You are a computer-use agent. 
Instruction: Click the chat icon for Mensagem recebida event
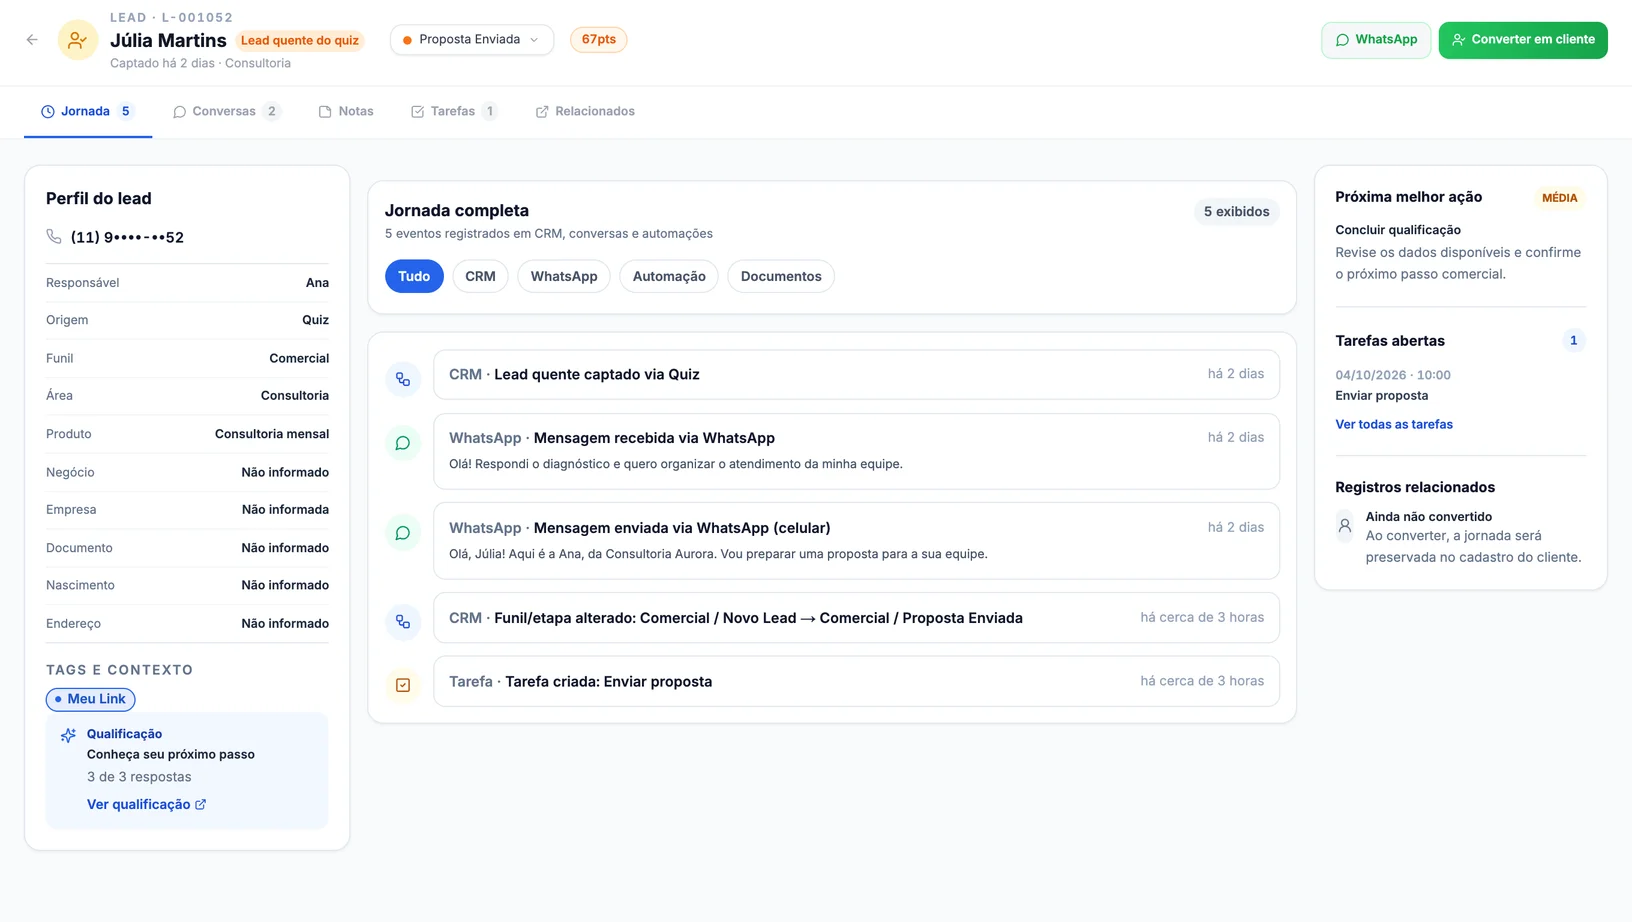click(x=403, y=443)
